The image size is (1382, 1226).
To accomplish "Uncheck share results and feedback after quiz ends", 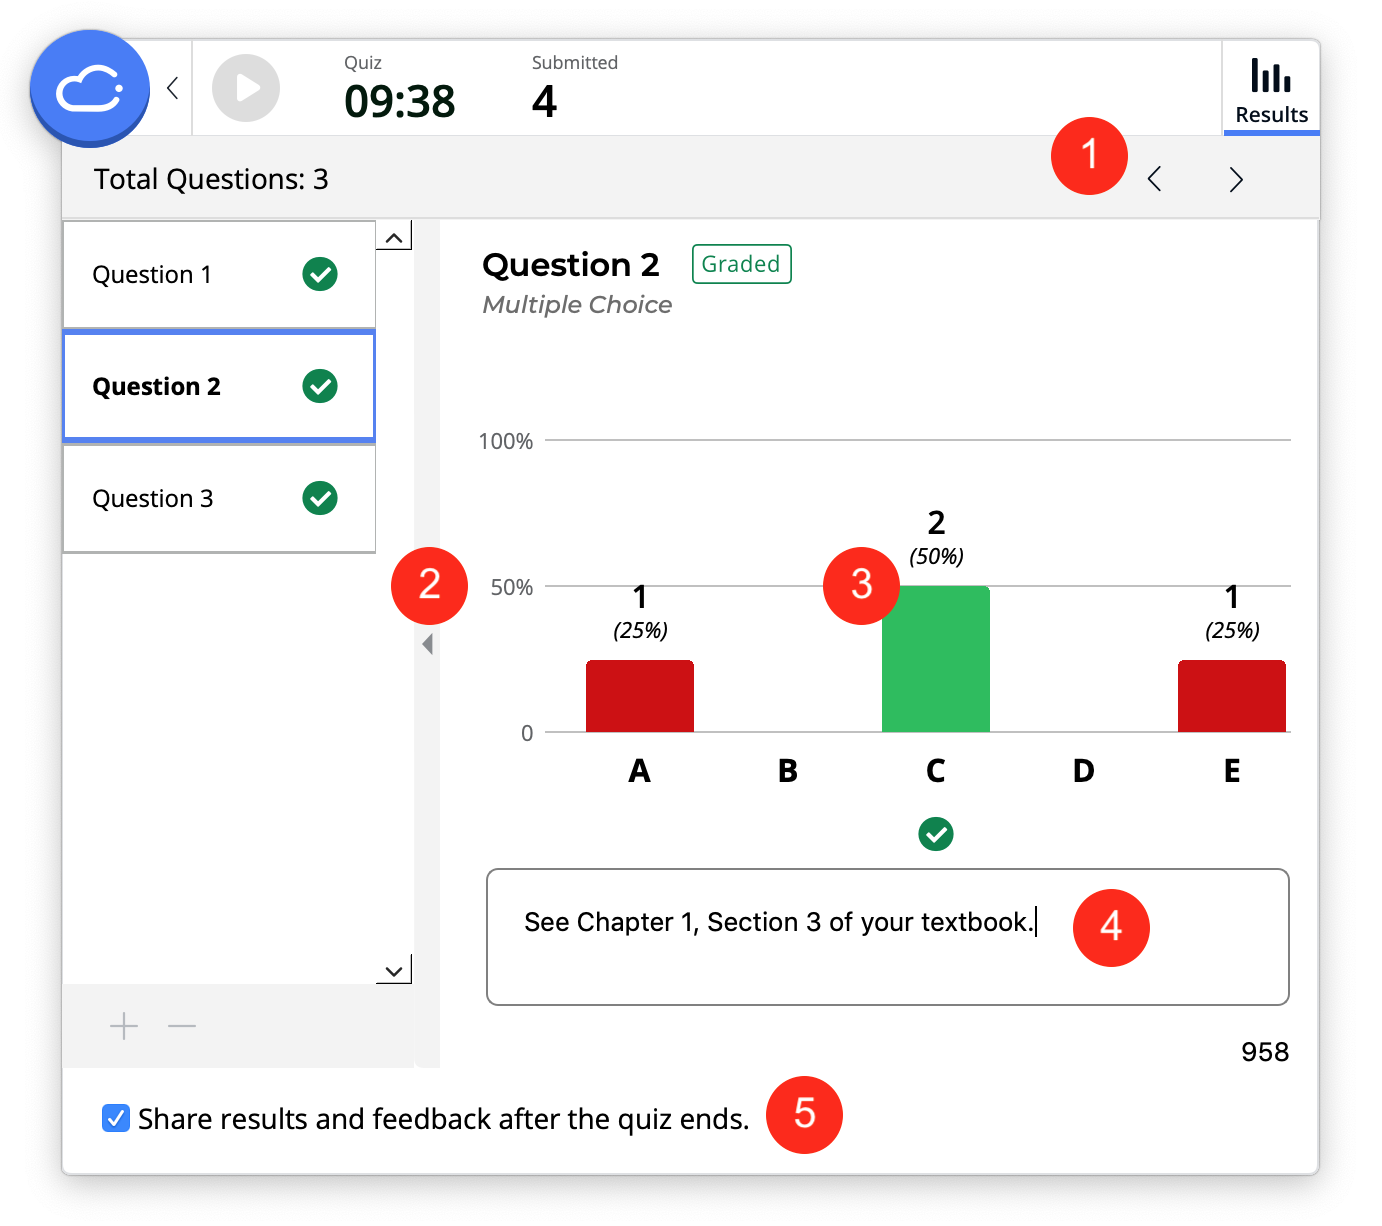I will pyautogui.click(x=115, y=1118).
